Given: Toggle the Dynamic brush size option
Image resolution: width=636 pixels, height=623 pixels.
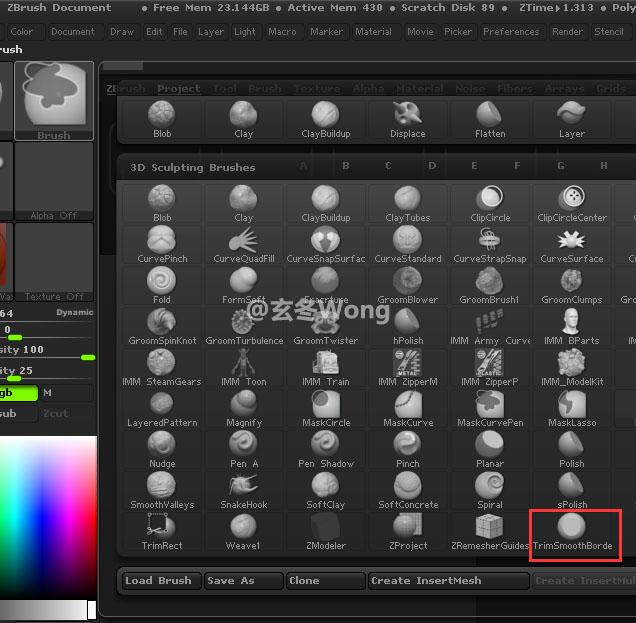Looking at the screenshot, I should pyautogui.click(x=75, y=312).
